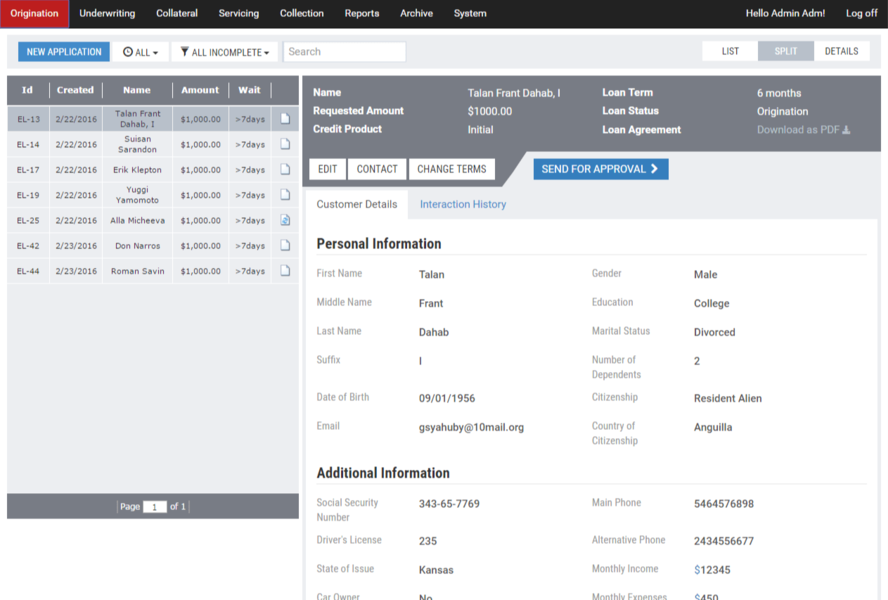The image size is (888, 600).
Task: Click SEND FOR APPROVAL button
Action: pyautogui.click(x=600, y=169)
